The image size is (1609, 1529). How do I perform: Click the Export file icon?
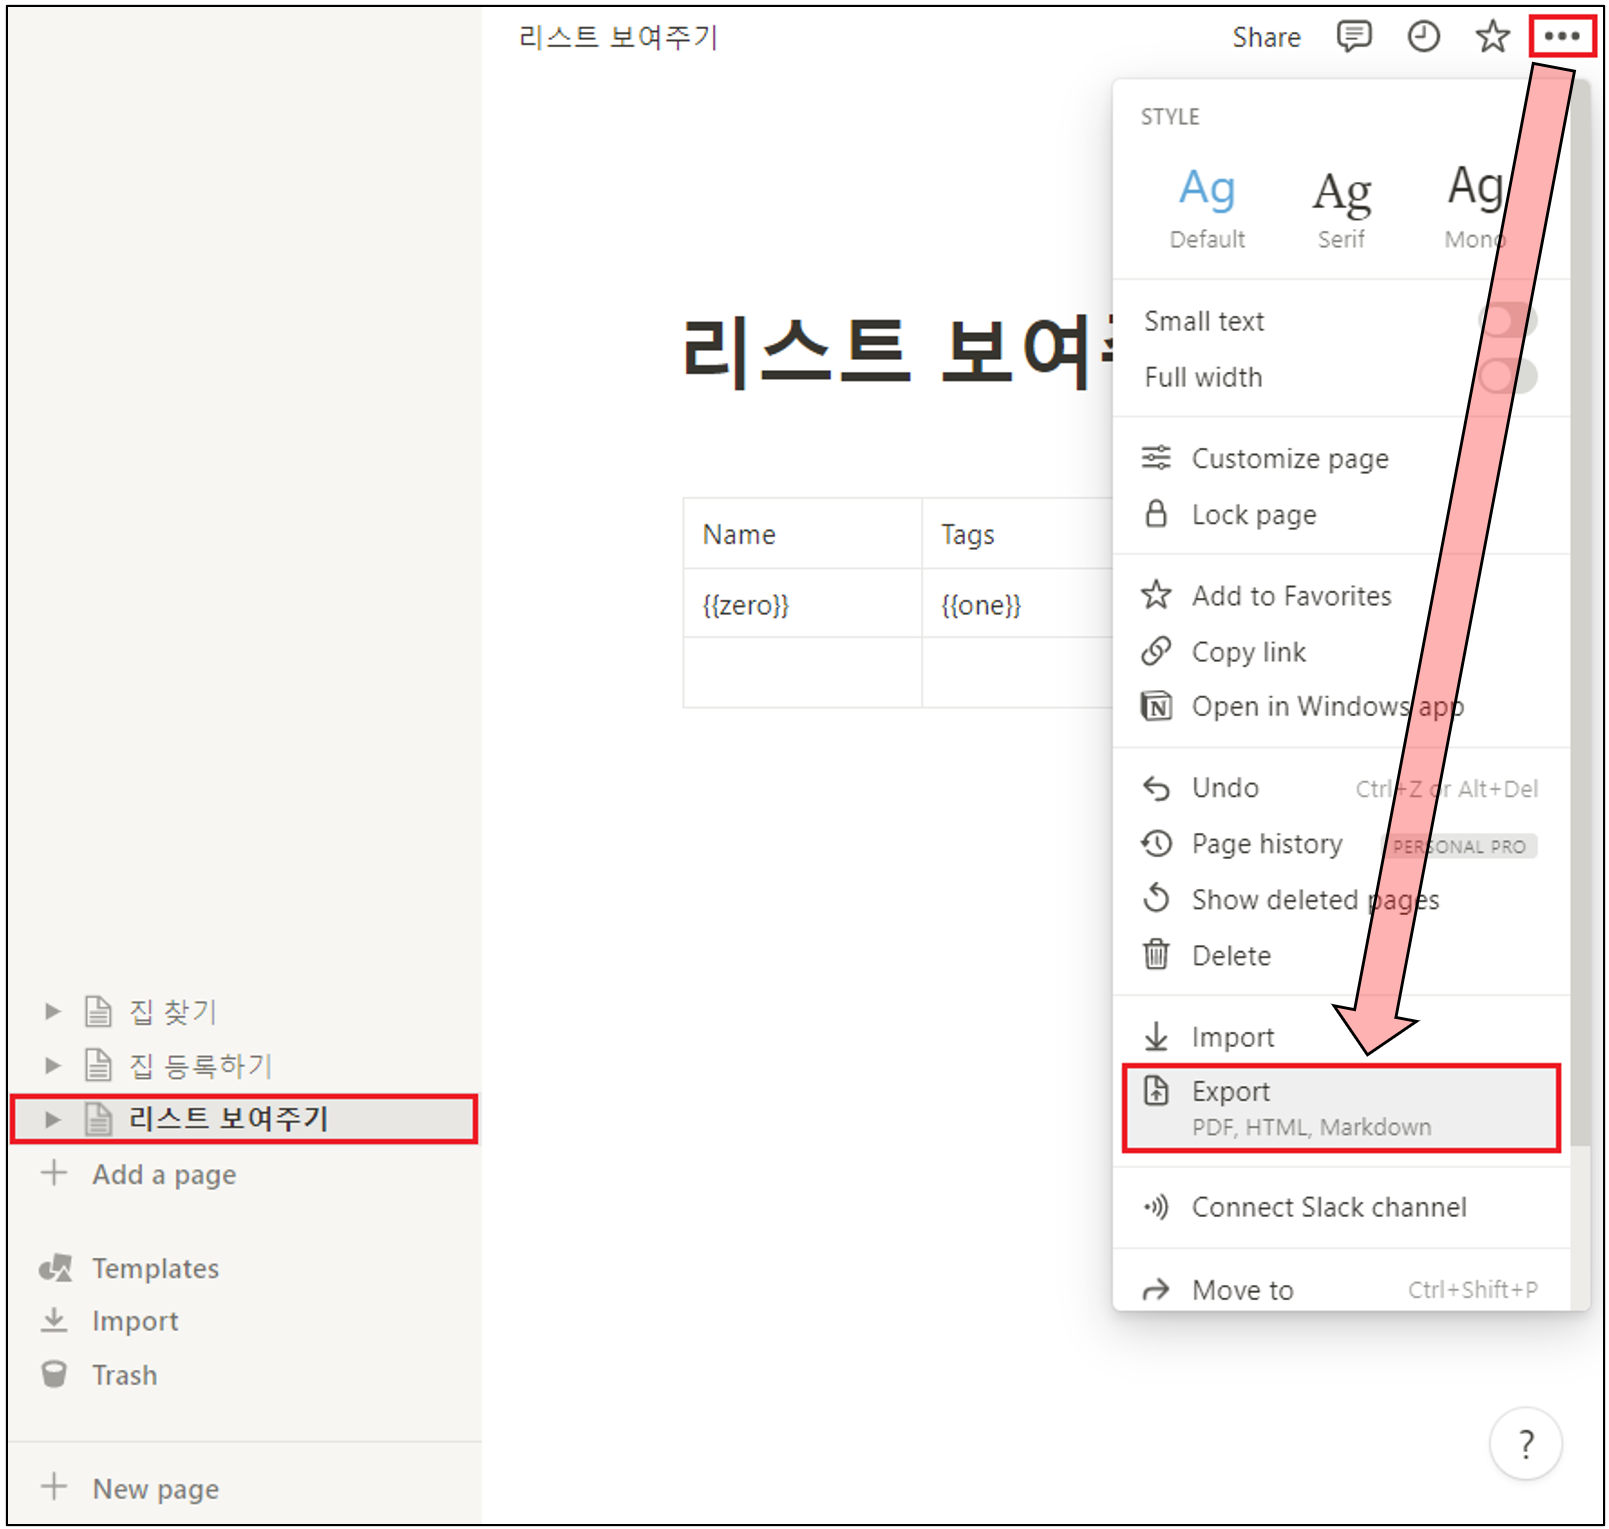pos(1156,1091)
